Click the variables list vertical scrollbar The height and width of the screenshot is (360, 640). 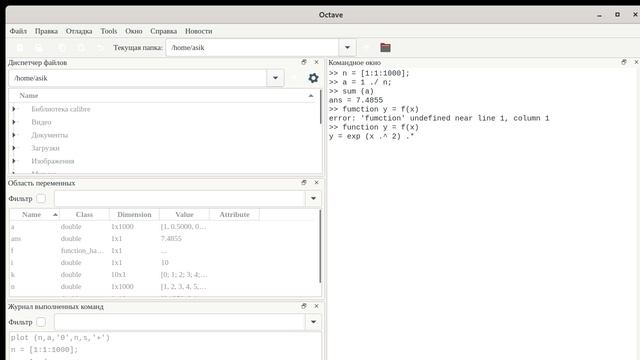(x=320, y=246)
